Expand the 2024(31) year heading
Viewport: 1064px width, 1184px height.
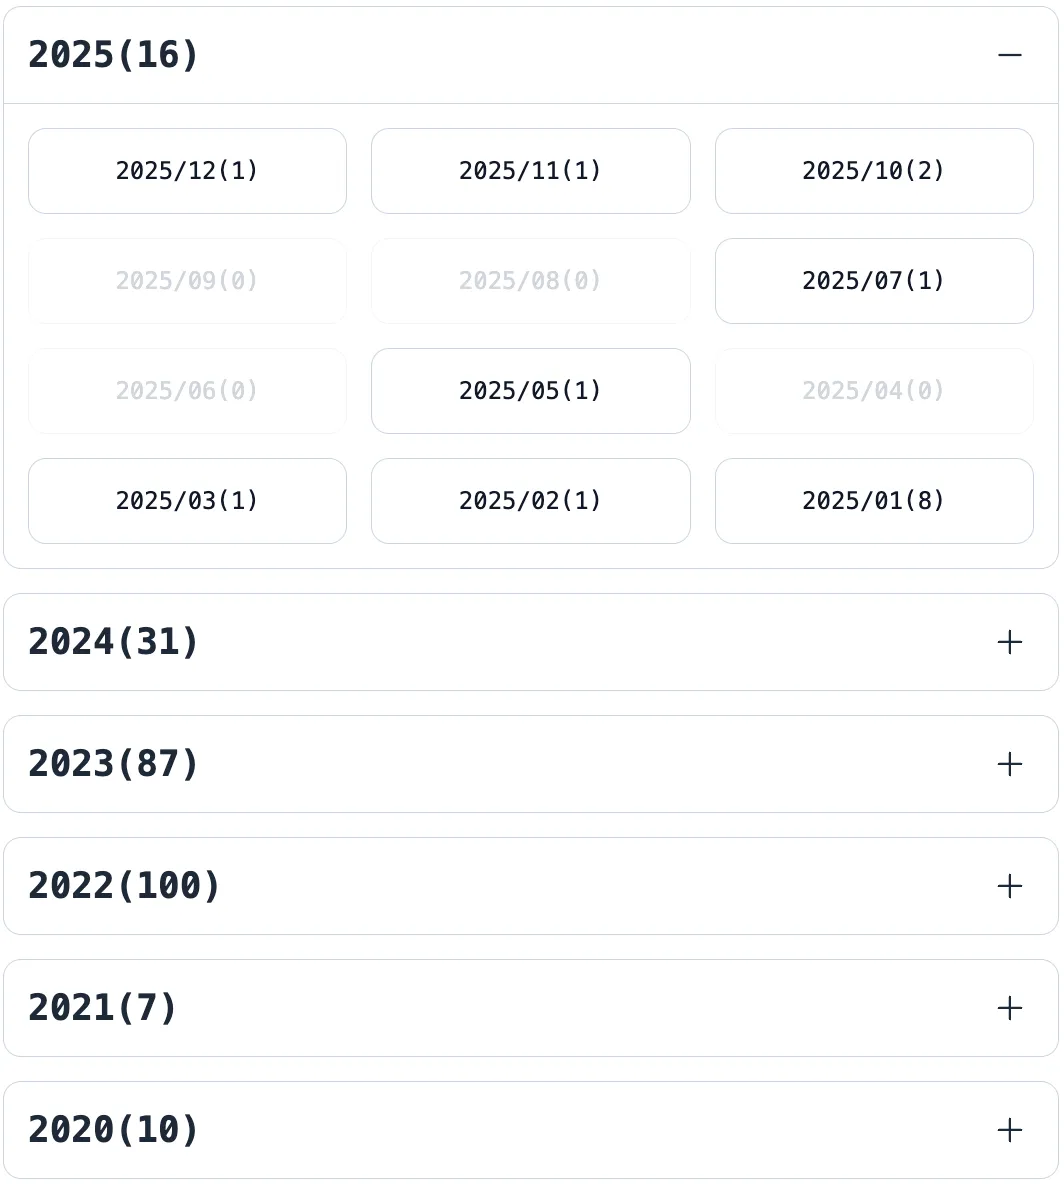[114, 642]
